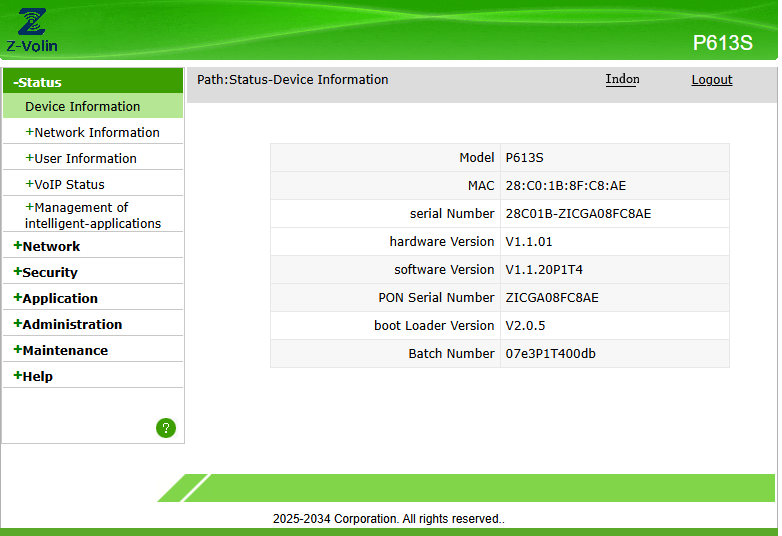Select batch number 07e3P1T400db

(551, 354)
